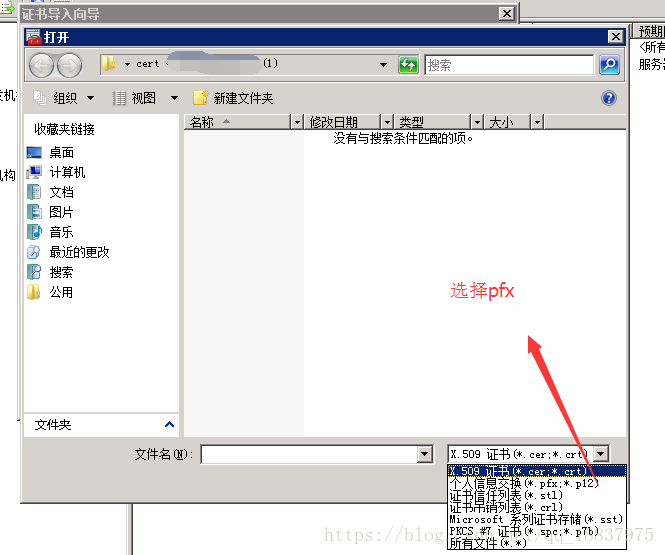665x555 pixels.
Task: Click into the 文件名 text input field
Action: pyautogui.click(x=308, y=454)
